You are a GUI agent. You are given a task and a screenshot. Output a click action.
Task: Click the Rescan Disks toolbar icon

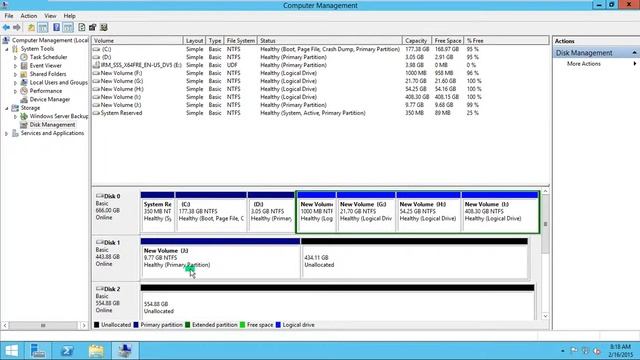[x=93, y=27]
